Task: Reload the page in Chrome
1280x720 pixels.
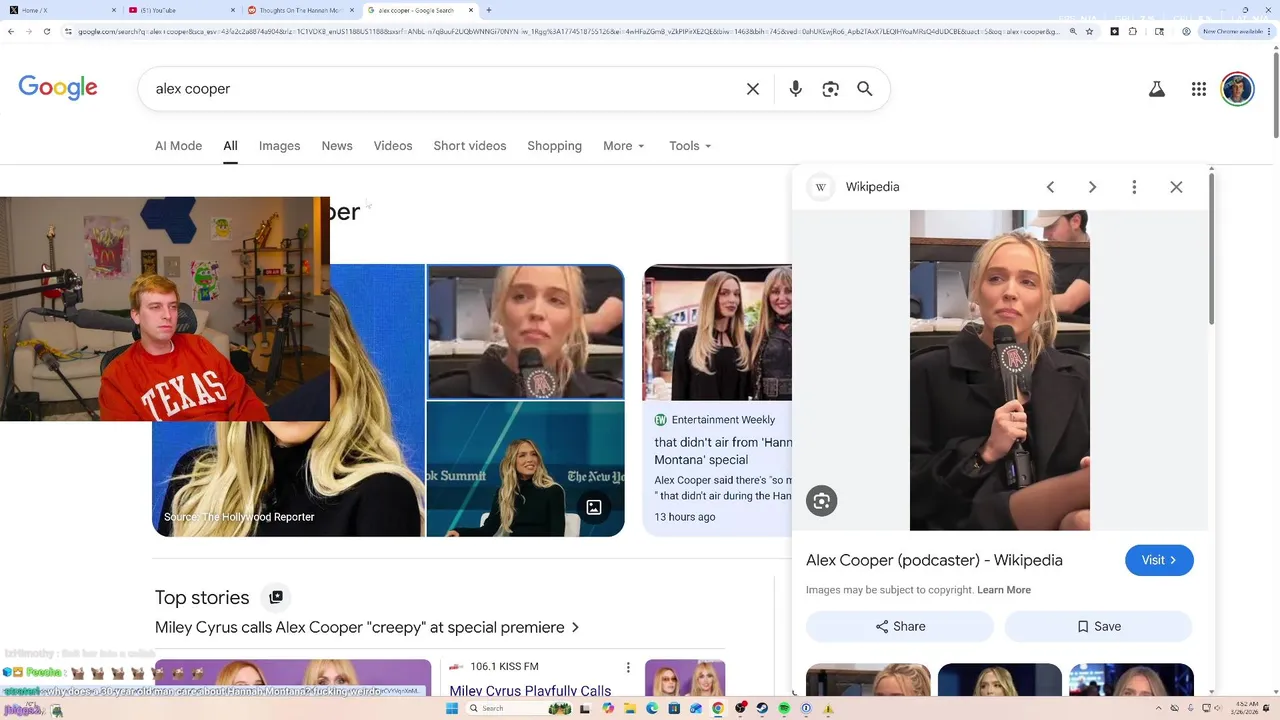Action: point(46,31)
